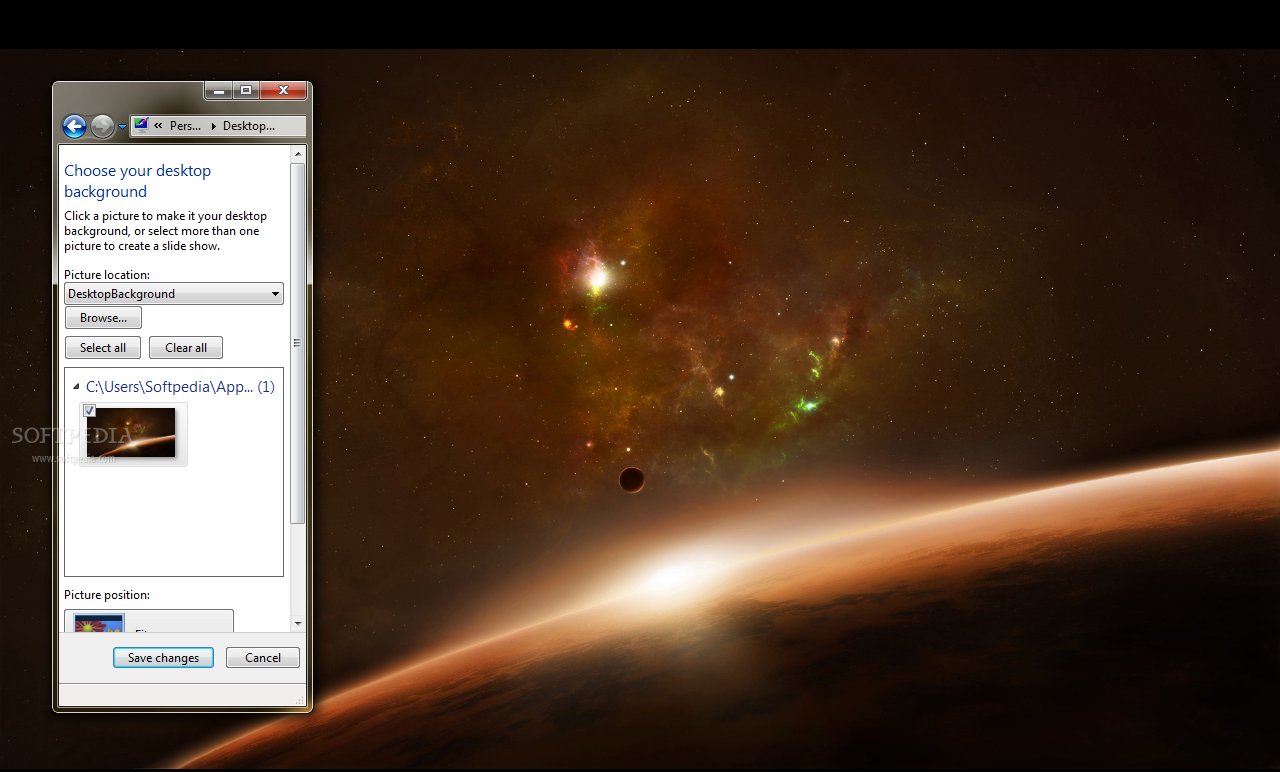Click the greyed forward navigation arrow
The width and height of the screenshot is (1280, 772).
click(x=102, y=126)
